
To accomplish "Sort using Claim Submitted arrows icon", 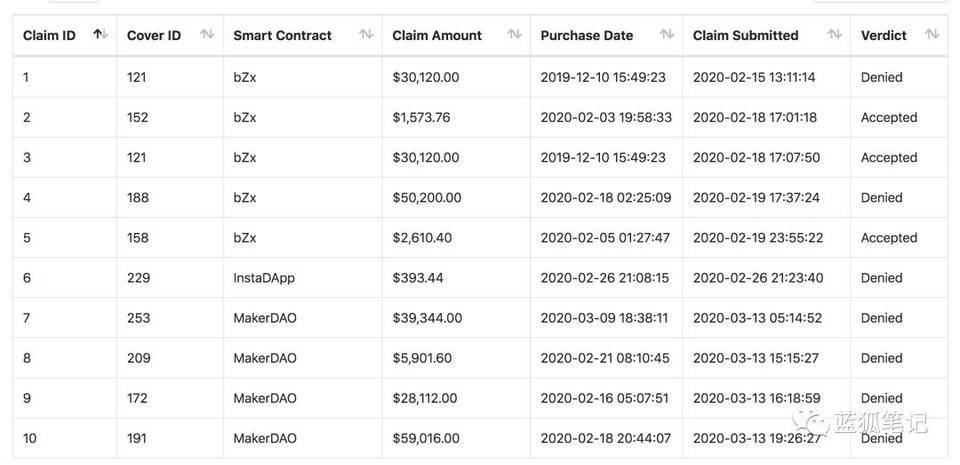I will coord(834,35).
